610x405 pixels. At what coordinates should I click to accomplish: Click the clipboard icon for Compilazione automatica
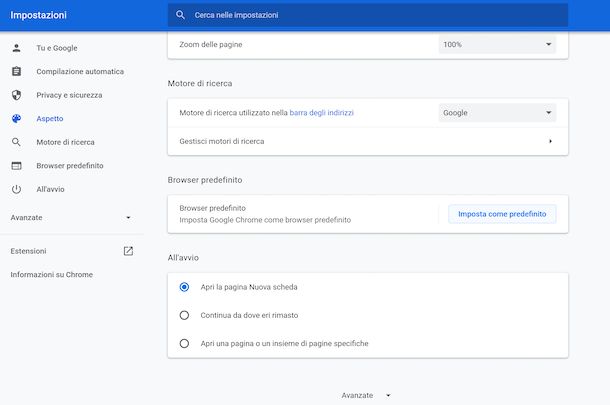click(x=16, y=72)
